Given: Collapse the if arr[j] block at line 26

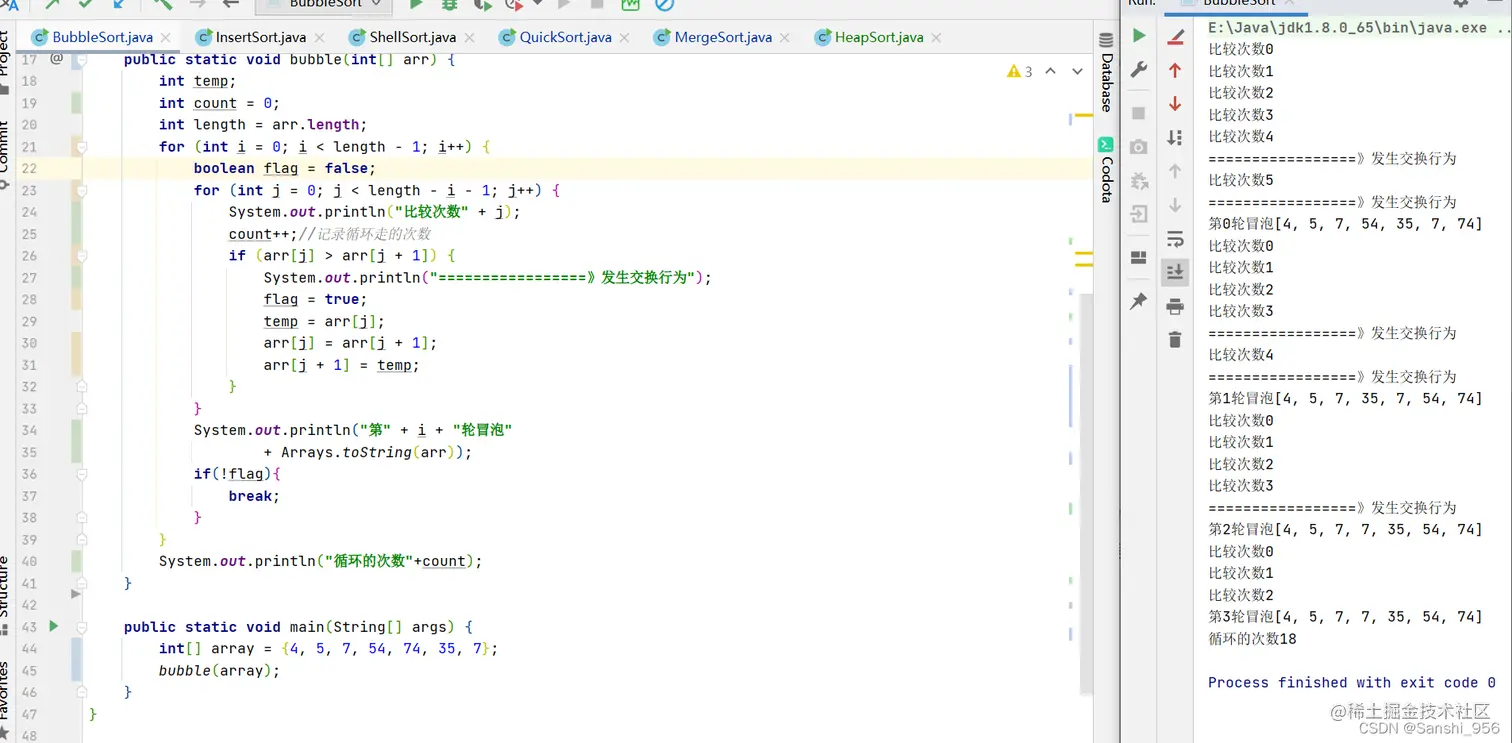Looking at the screenshot, I should [x=82, y=256].
